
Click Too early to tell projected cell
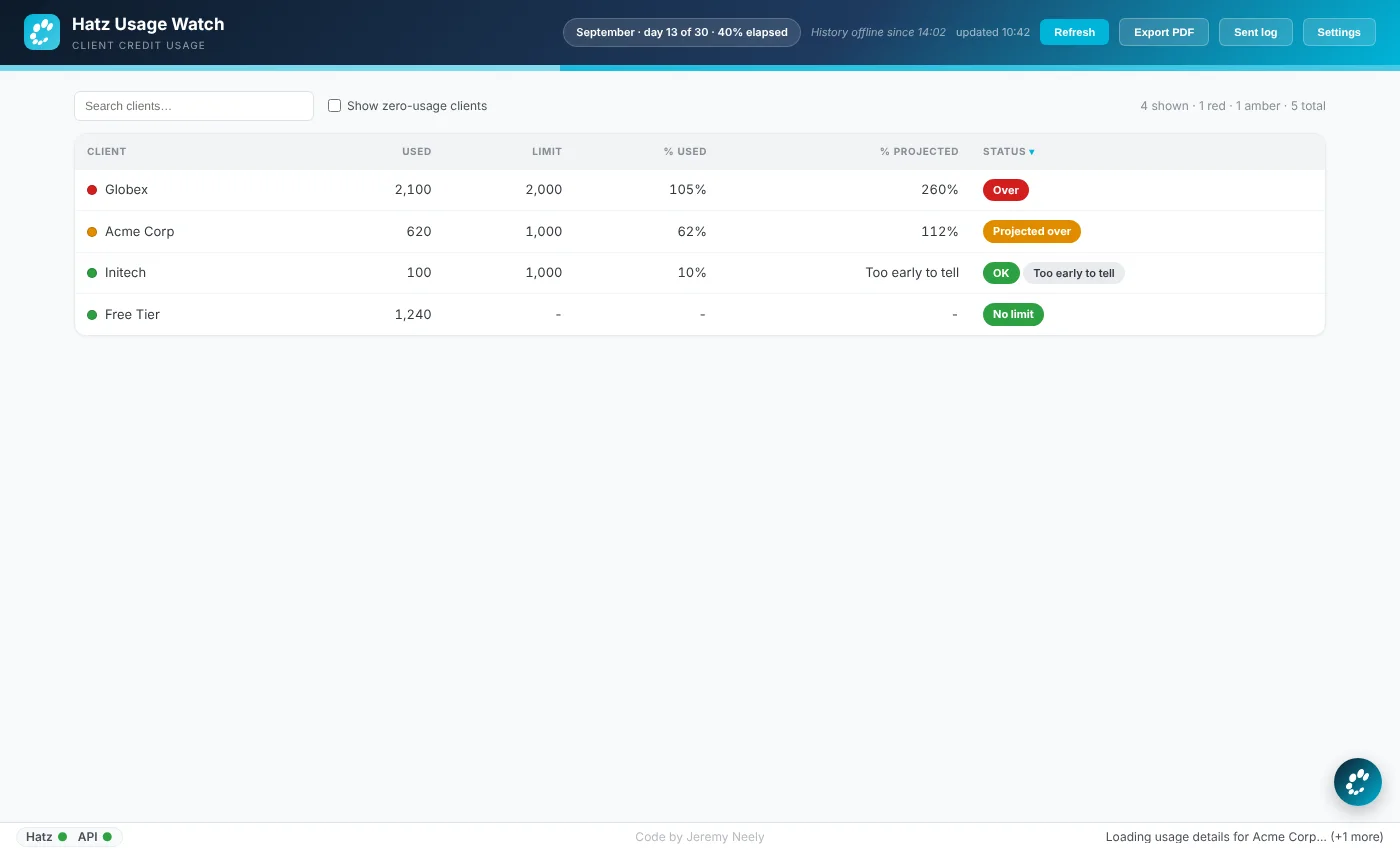(x=912, y=273)
